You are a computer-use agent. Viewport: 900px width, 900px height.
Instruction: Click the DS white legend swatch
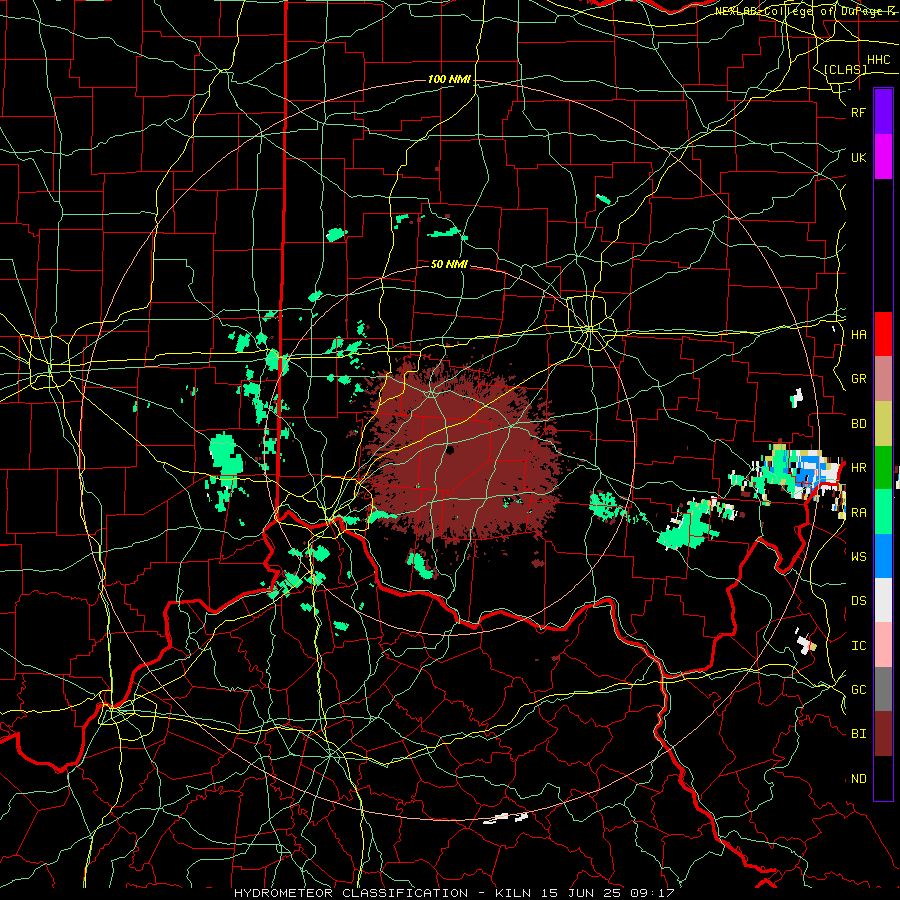[883, 600]
